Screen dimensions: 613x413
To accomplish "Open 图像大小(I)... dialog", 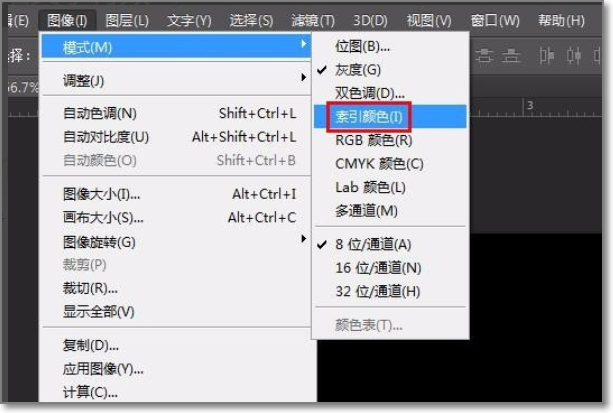I will click(x=176, y=194).
